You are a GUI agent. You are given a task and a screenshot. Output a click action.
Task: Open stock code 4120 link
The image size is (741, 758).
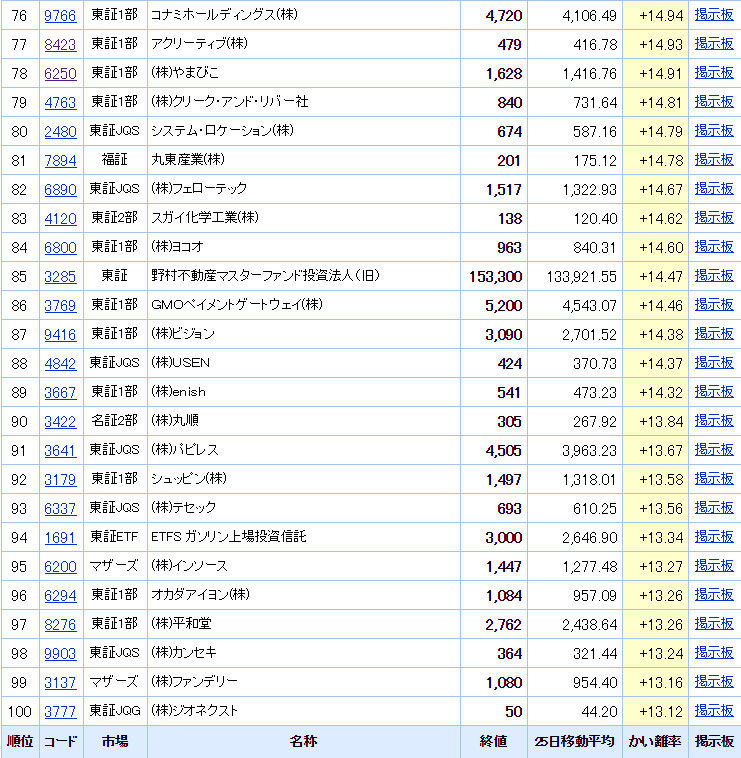[x=60, y=219]
